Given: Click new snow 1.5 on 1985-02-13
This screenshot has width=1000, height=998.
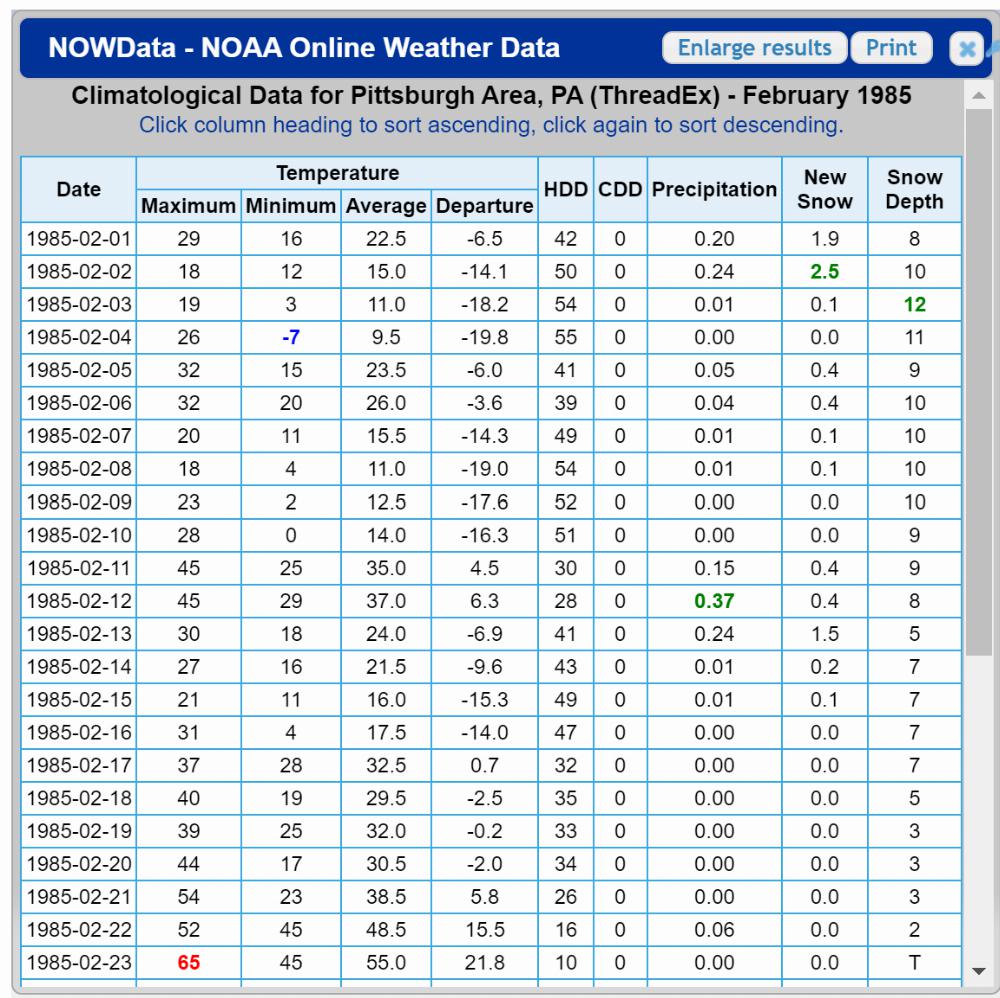Looking at the screenshot, I should [x=825, y=634].
